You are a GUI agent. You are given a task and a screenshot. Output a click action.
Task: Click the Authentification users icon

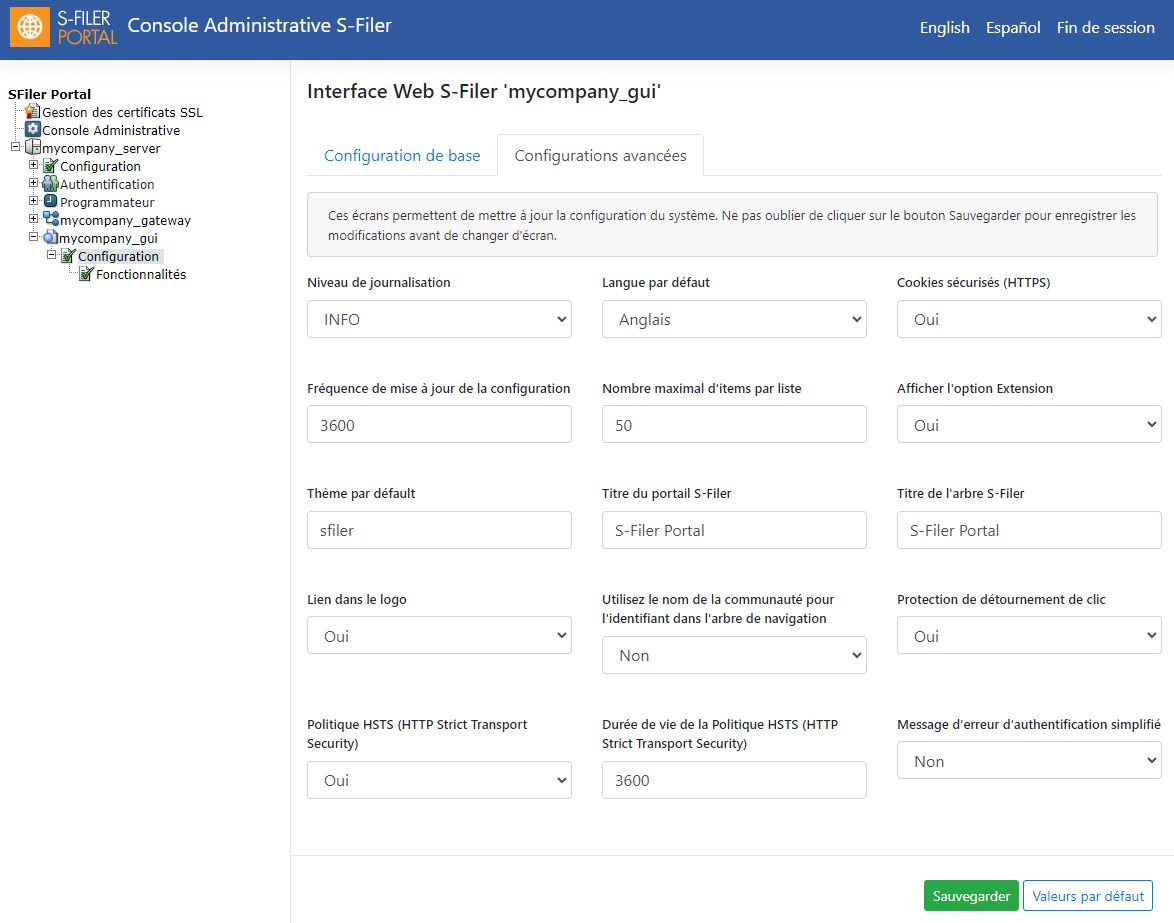(50, 183)
